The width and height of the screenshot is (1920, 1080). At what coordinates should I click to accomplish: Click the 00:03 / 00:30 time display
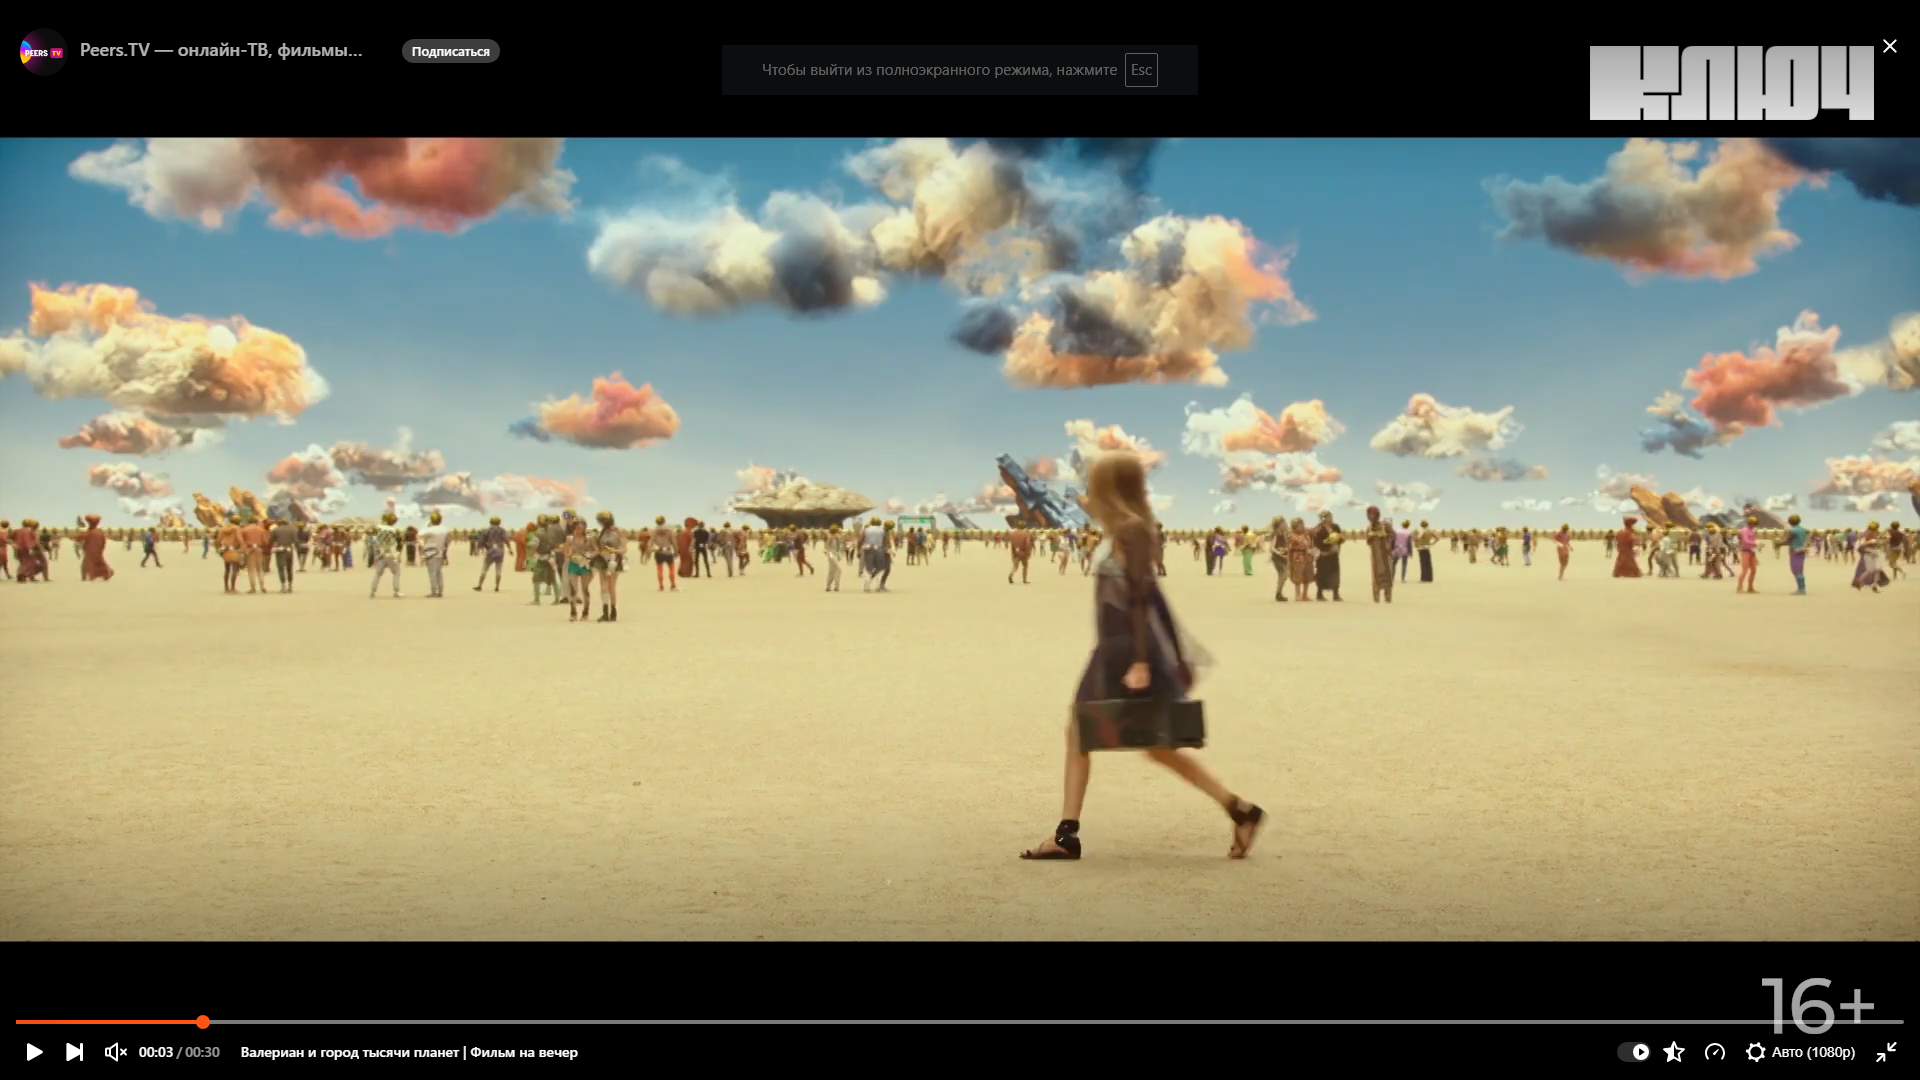tap(179, 1052)
